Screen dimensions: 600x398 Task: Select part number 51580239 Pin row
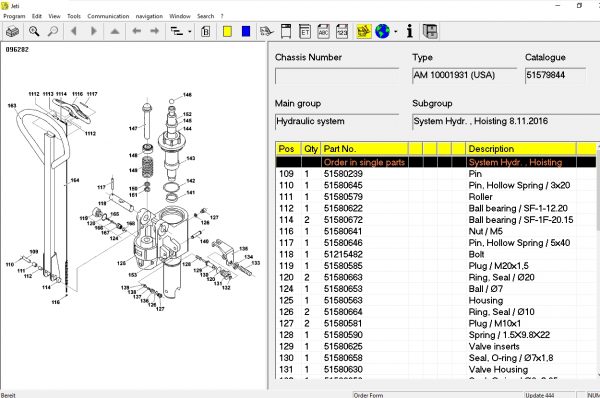pos(436,174)
